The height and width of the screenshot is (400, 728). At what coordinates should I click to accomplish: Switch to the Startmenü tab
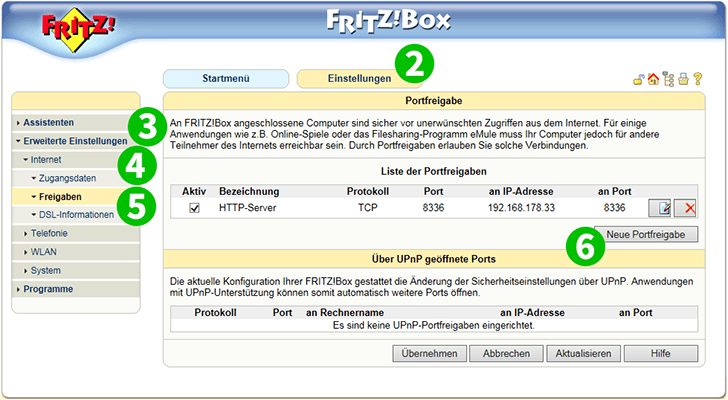tap(226, 79)
